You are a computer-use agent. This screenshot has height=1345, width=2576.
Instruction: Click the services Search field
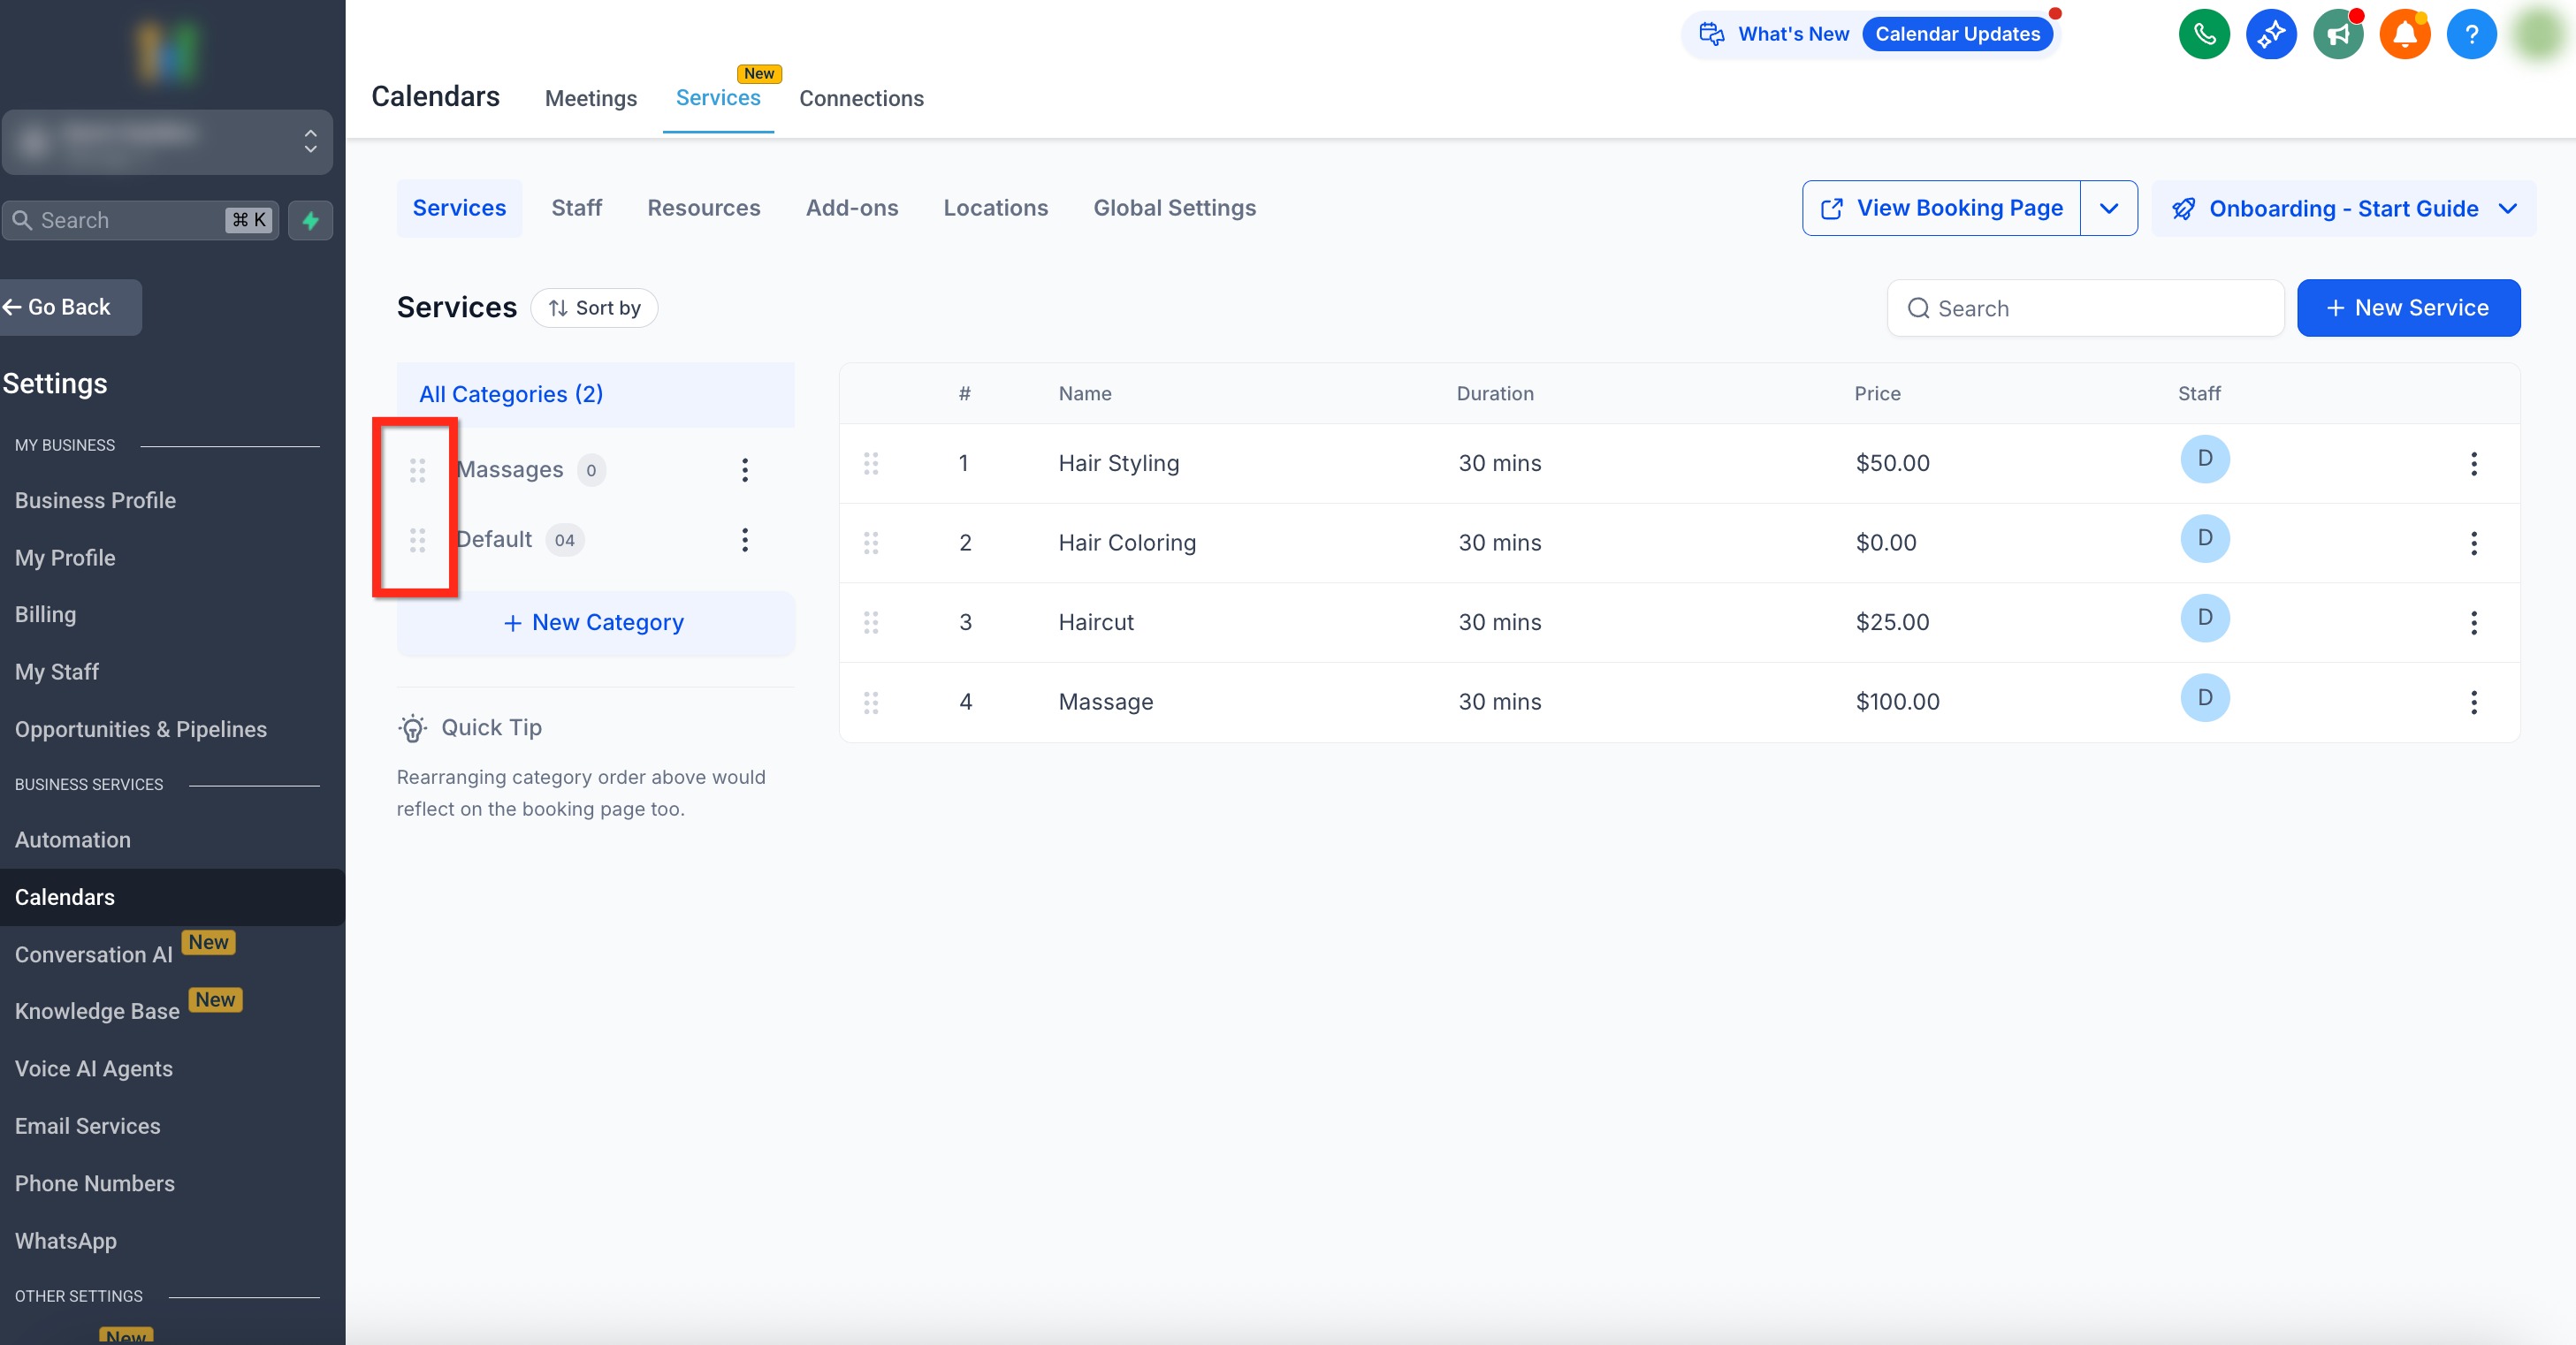pos(2085,308)
